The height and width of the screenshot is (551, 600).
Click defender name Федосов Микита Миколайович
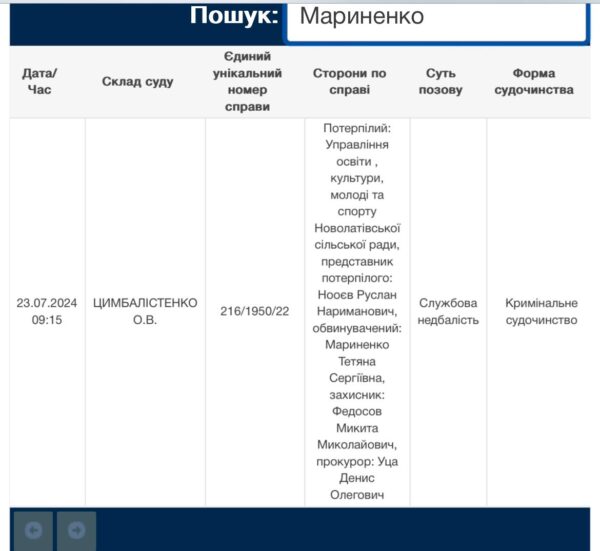pos(357,427)
